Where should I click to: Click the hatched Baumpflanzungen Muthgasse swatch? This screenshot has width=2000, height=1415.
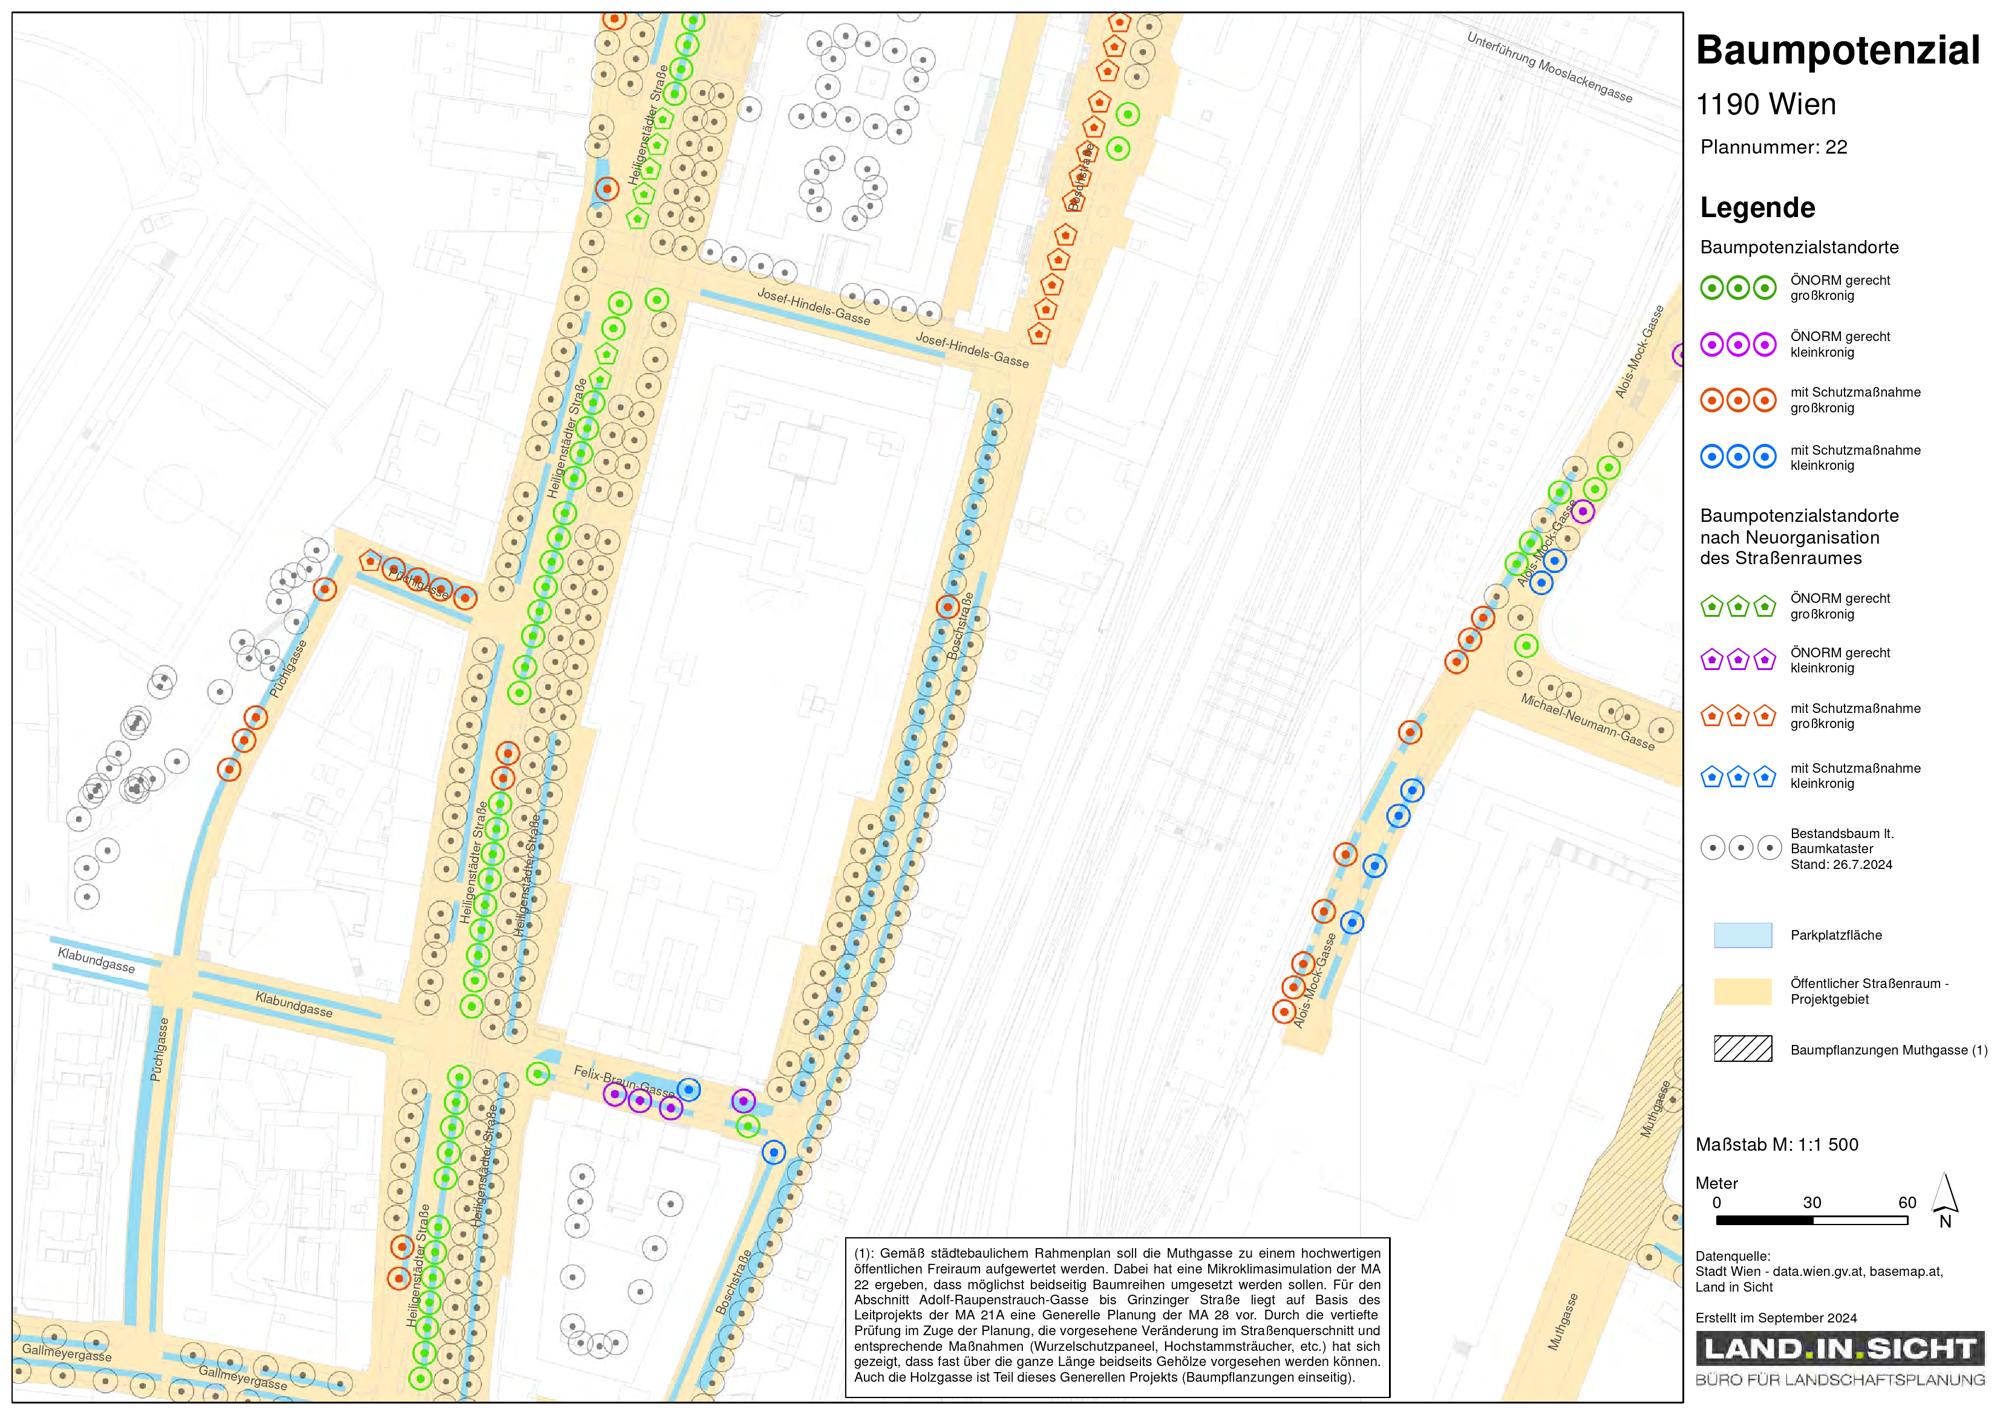tap(1743, 1049)
